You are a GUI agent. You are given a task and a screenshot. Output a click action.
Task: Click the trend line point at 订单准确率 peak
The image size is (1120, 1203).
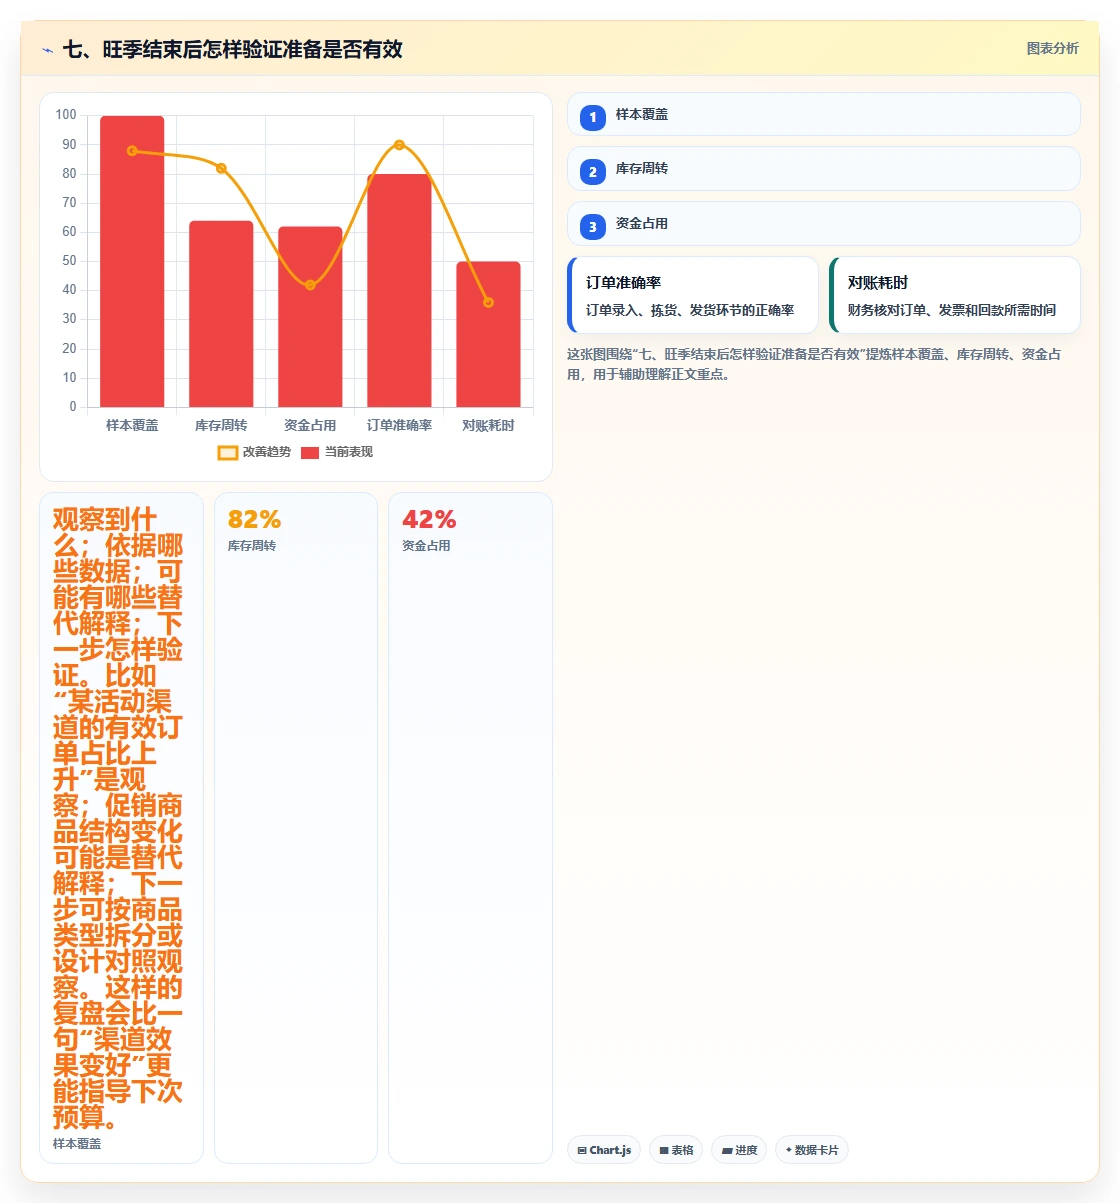point(399,145)
